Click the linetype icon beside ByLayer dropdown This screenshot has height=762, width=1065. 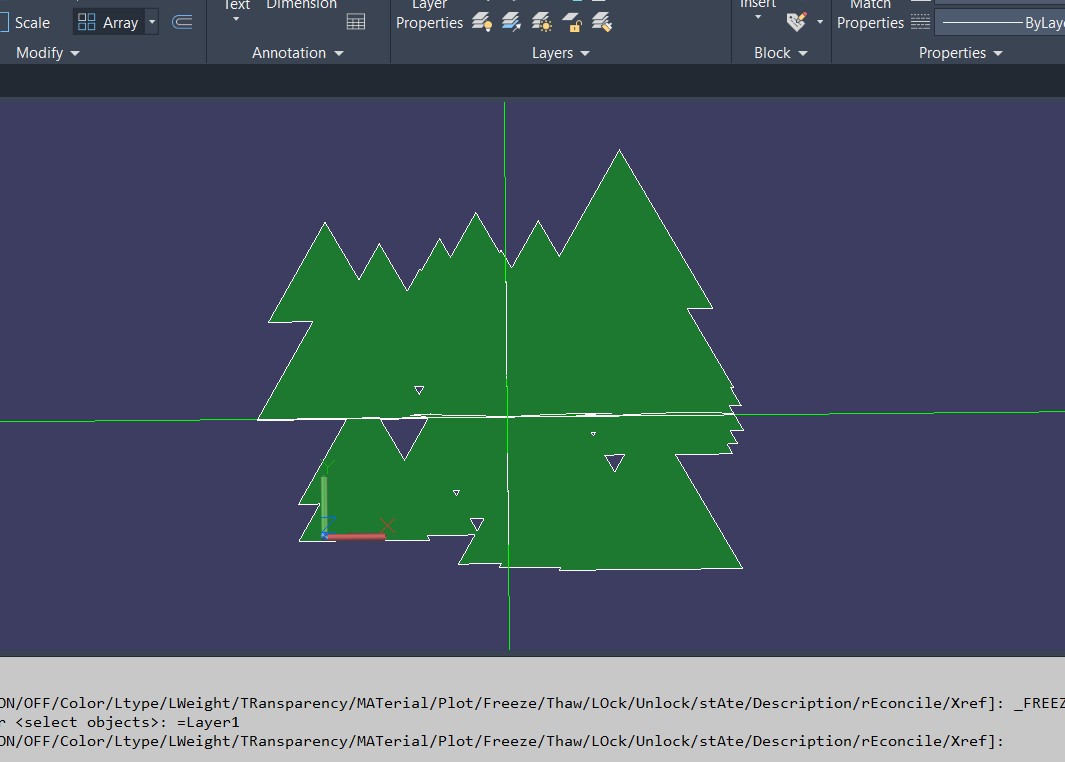pos(920,22)
